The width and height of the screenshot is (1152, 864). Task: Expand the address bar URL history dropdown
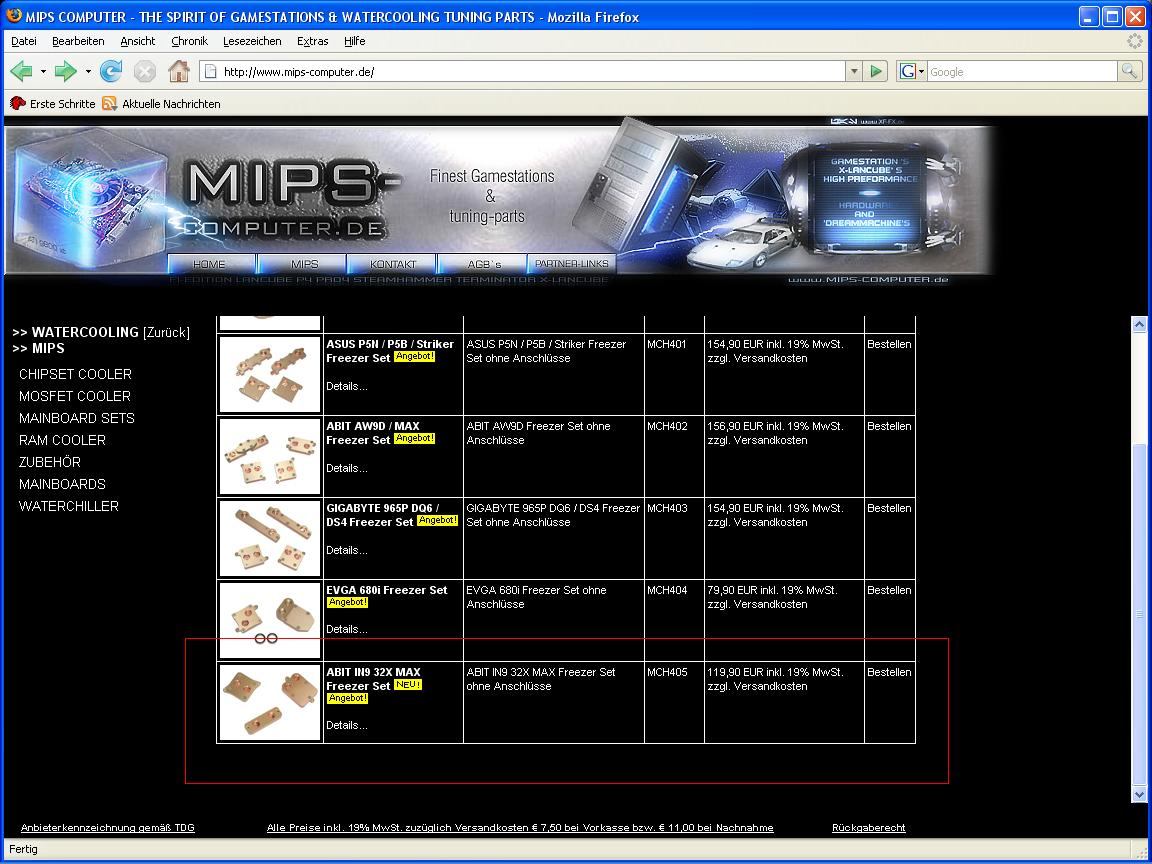coord(854,71)
